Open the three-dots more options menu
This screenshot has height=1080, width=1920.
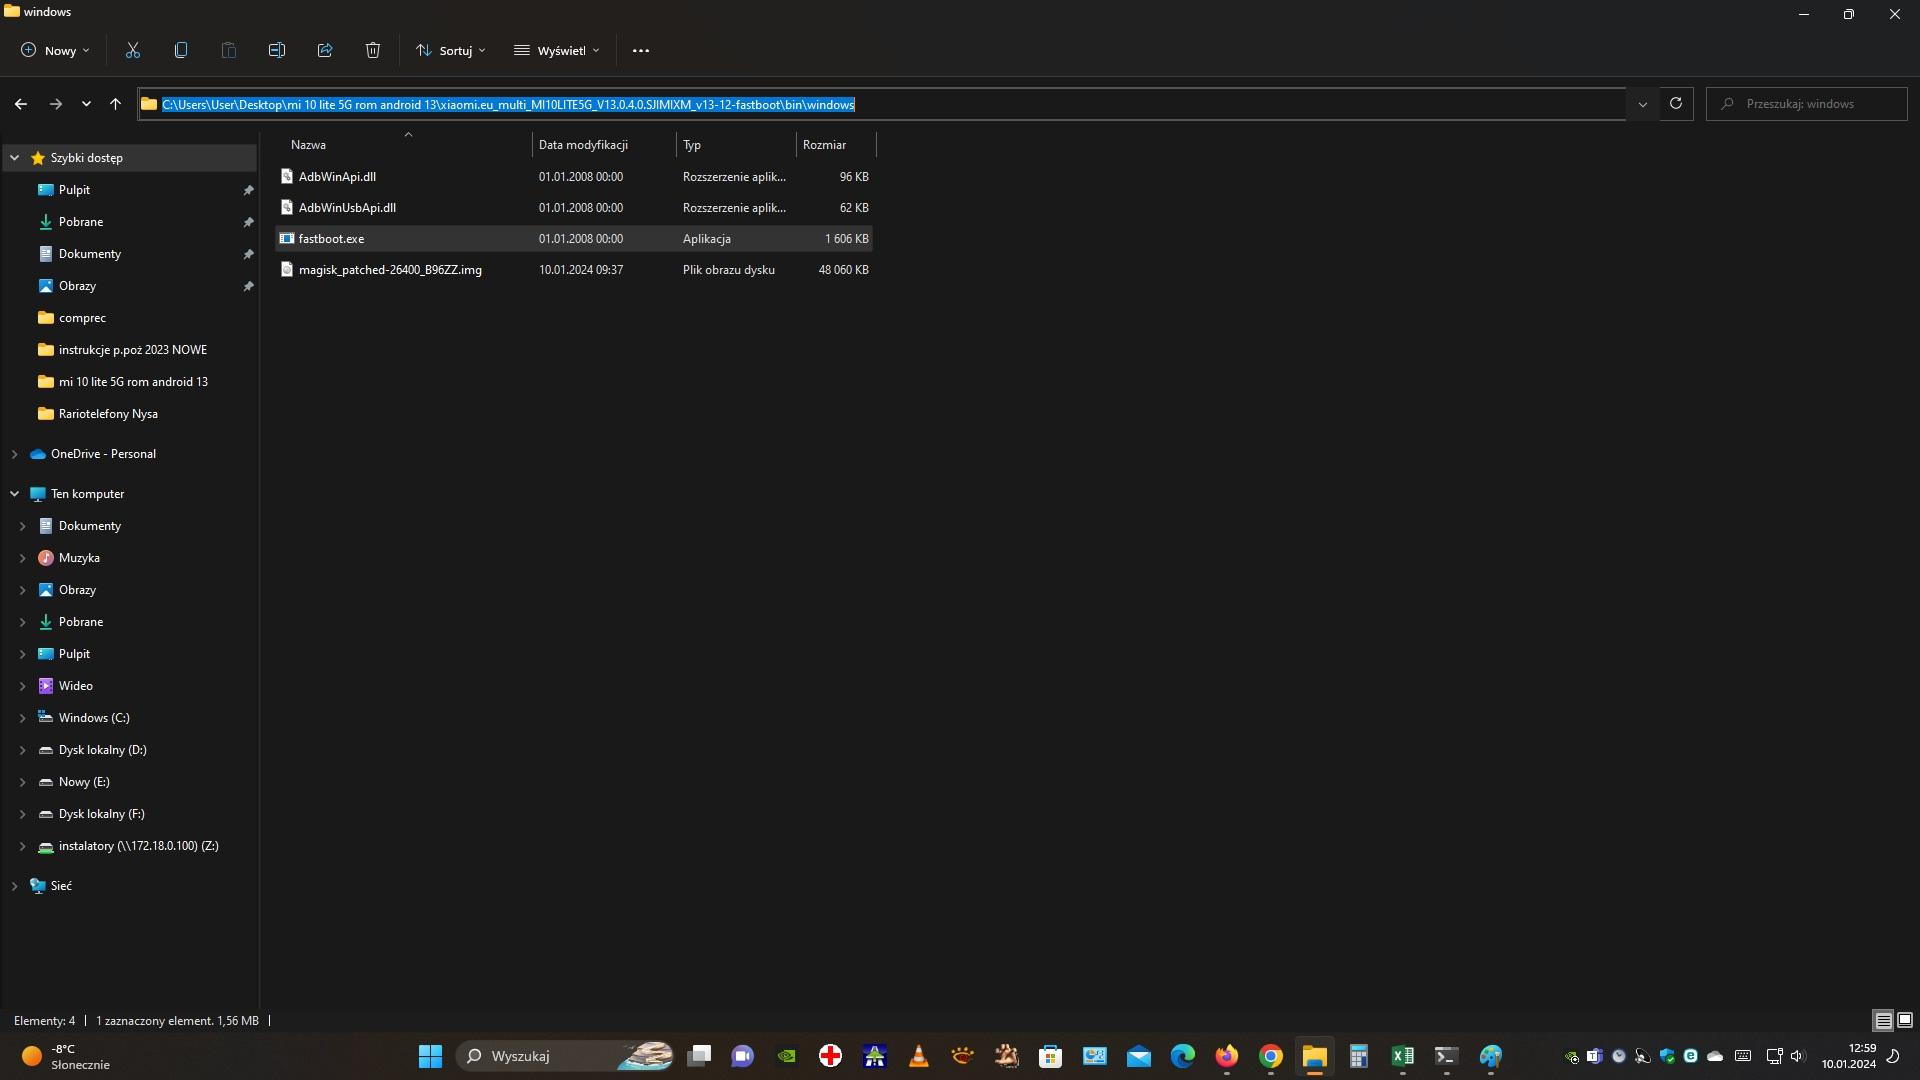[641, 50]
